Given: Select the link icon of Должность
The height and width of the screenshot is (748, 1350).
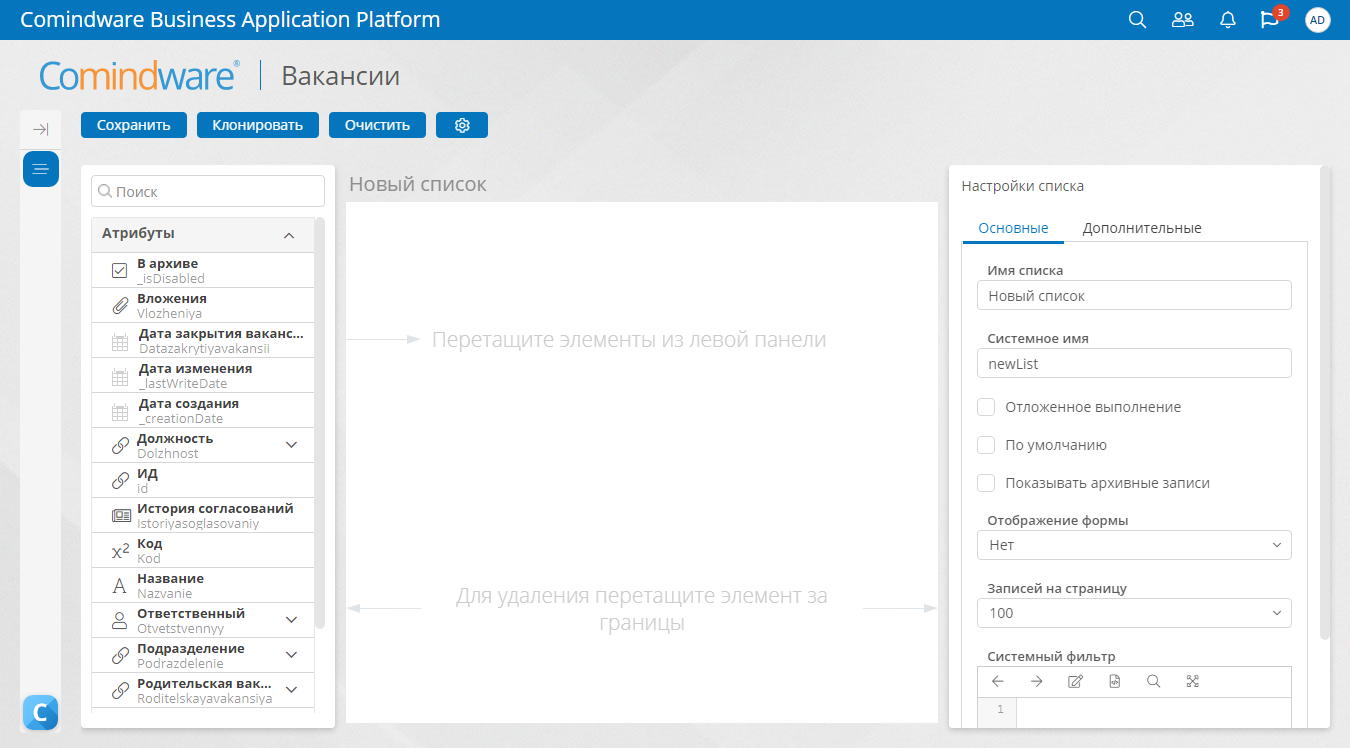Looking at the screenshot, I should [x=119, y=445].
